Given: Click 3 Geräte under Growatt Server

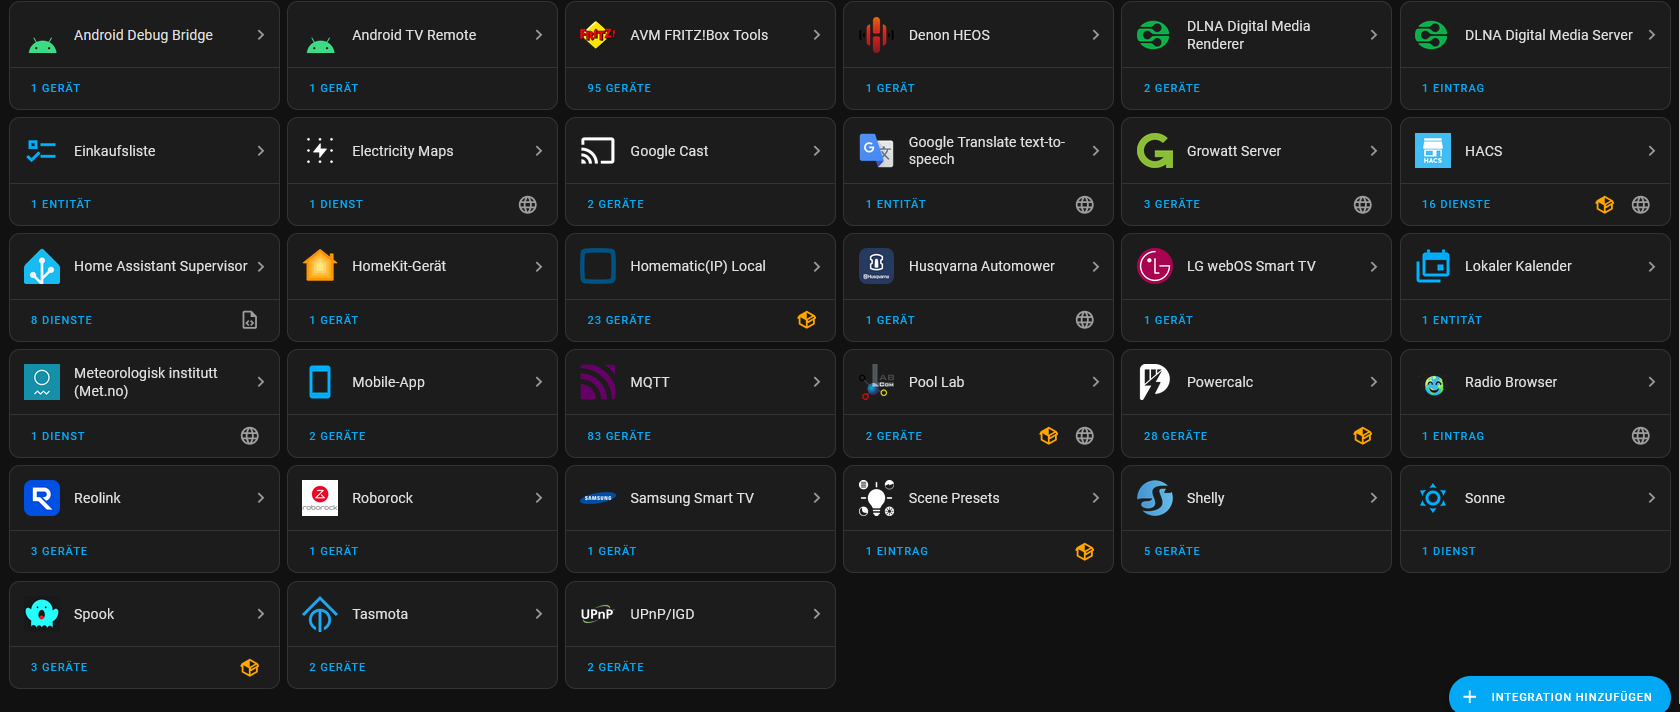Looking at the screenshot, I should click(1172, 204).
